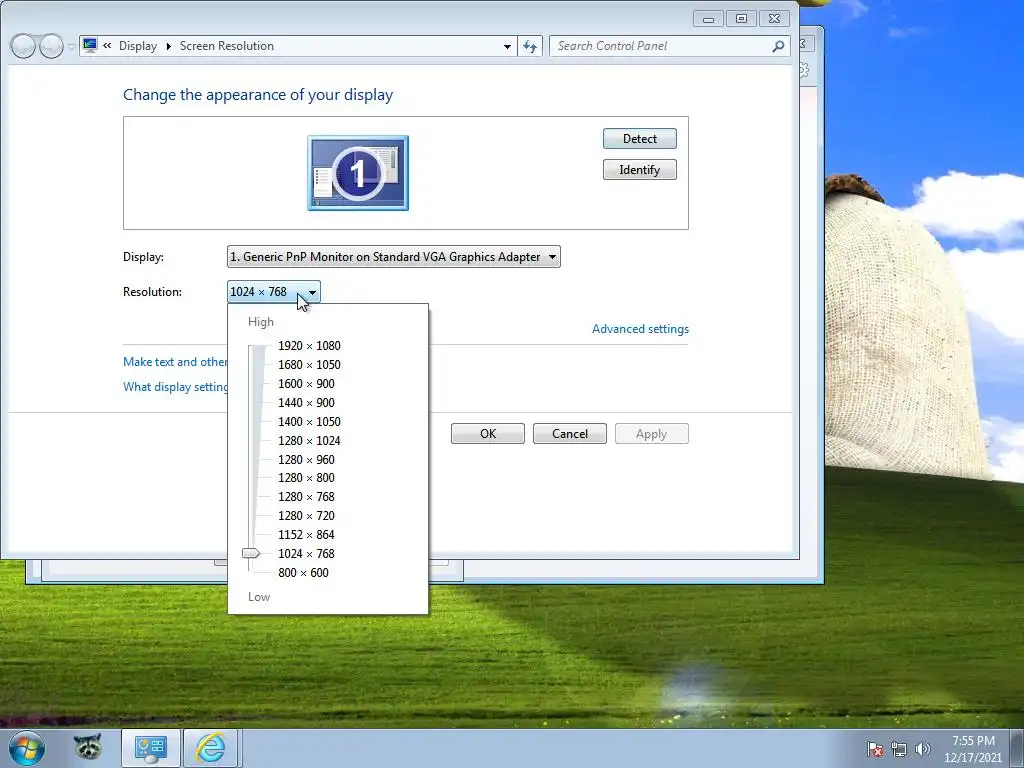The width and height of the screenshot is (1024, 768).
Task: Open the address bar history dropdown arrow
Action: coord(507,46)
